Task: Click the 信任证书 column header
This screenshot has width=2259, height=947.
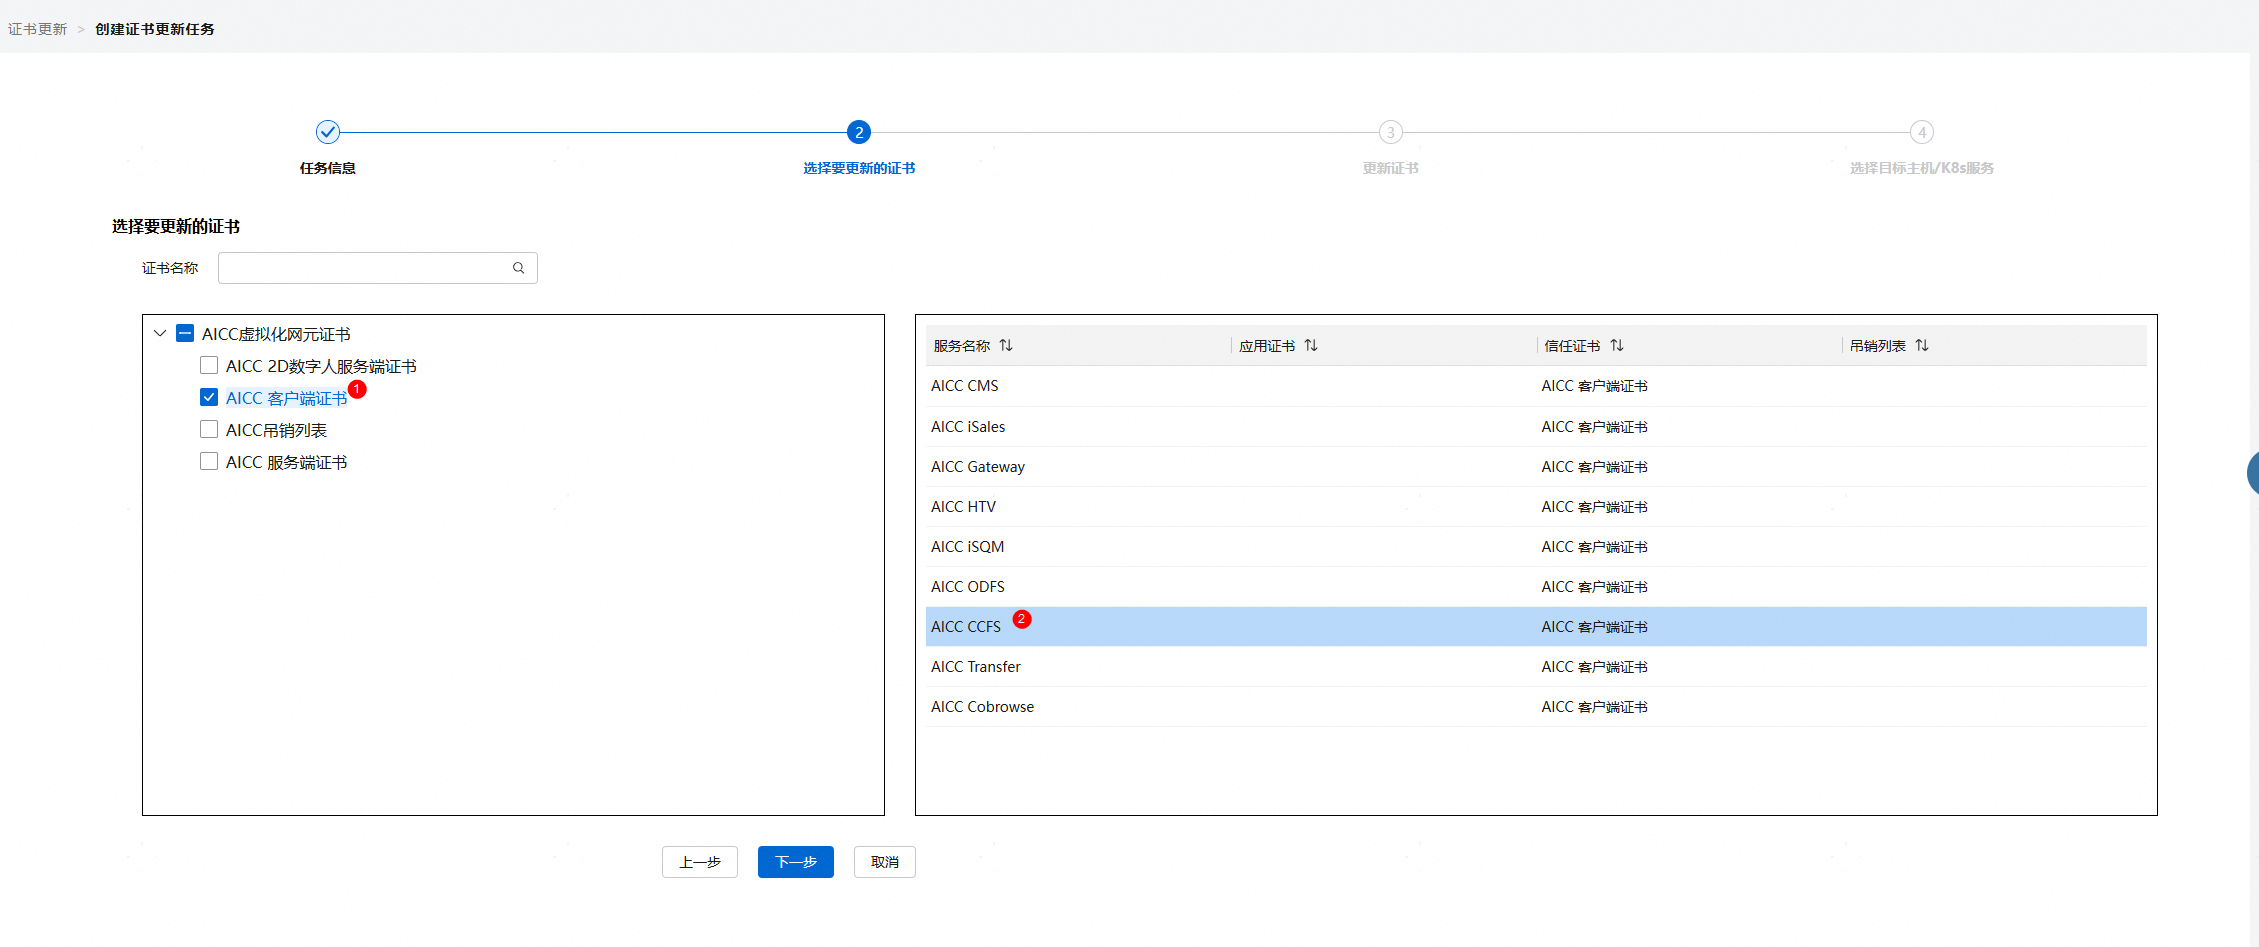Action: point(1572,346)
